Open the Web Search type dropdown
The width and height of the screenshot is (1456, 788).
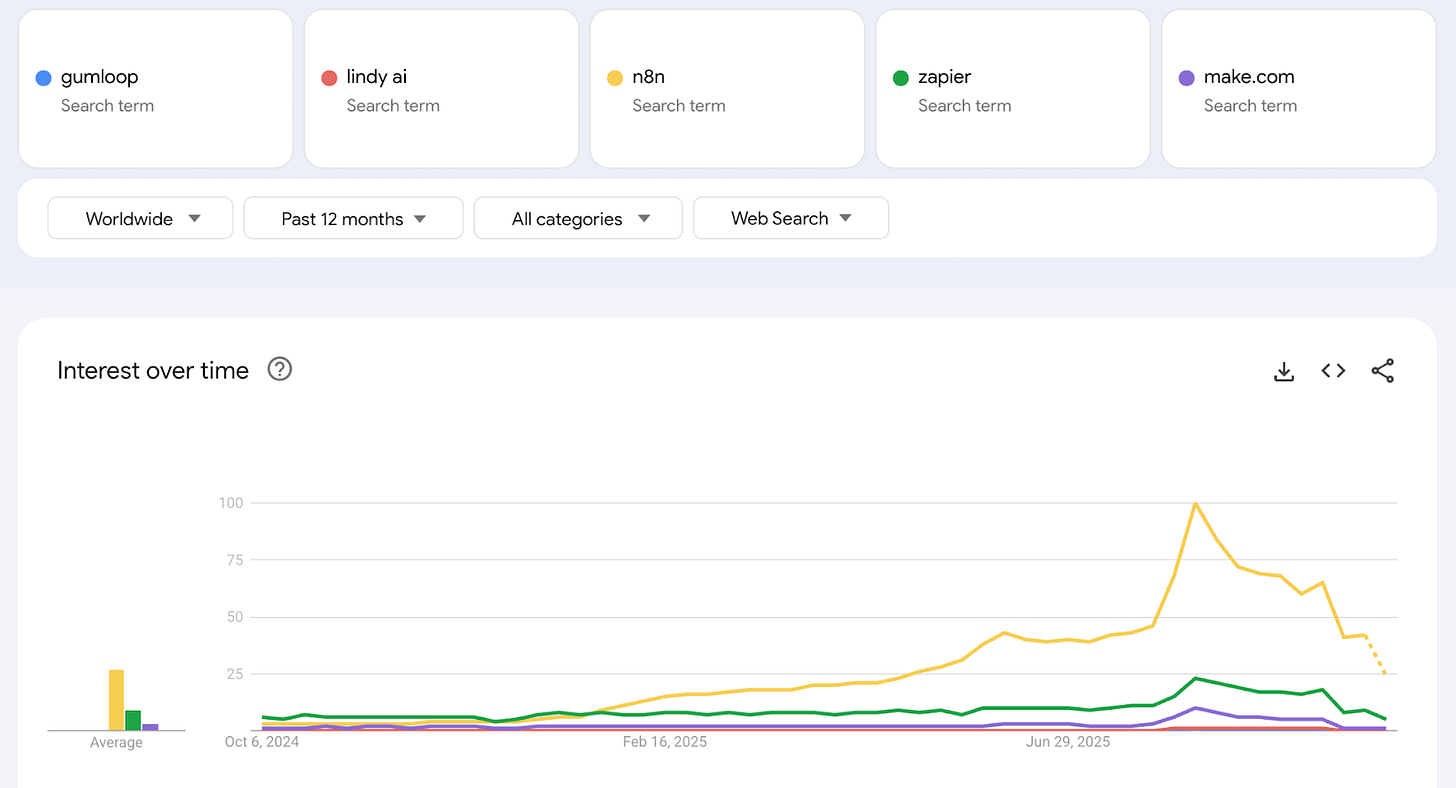click(790, 218)
